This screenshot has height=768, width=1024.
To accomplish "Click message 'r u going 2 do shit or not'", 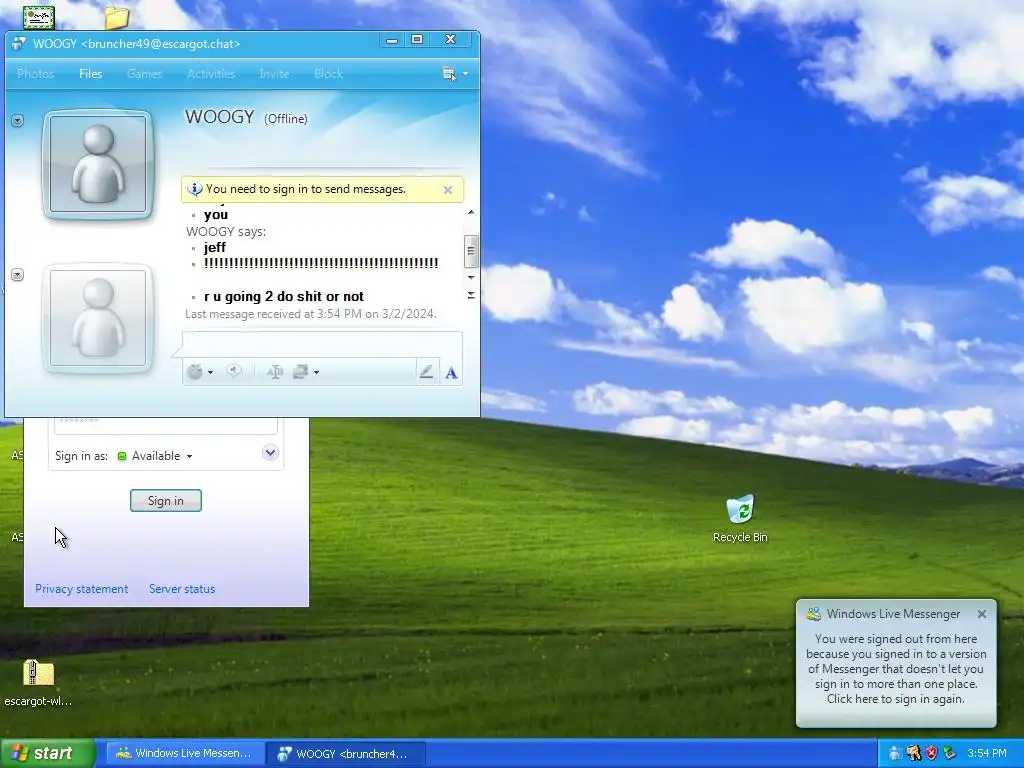I will point(283,296).
